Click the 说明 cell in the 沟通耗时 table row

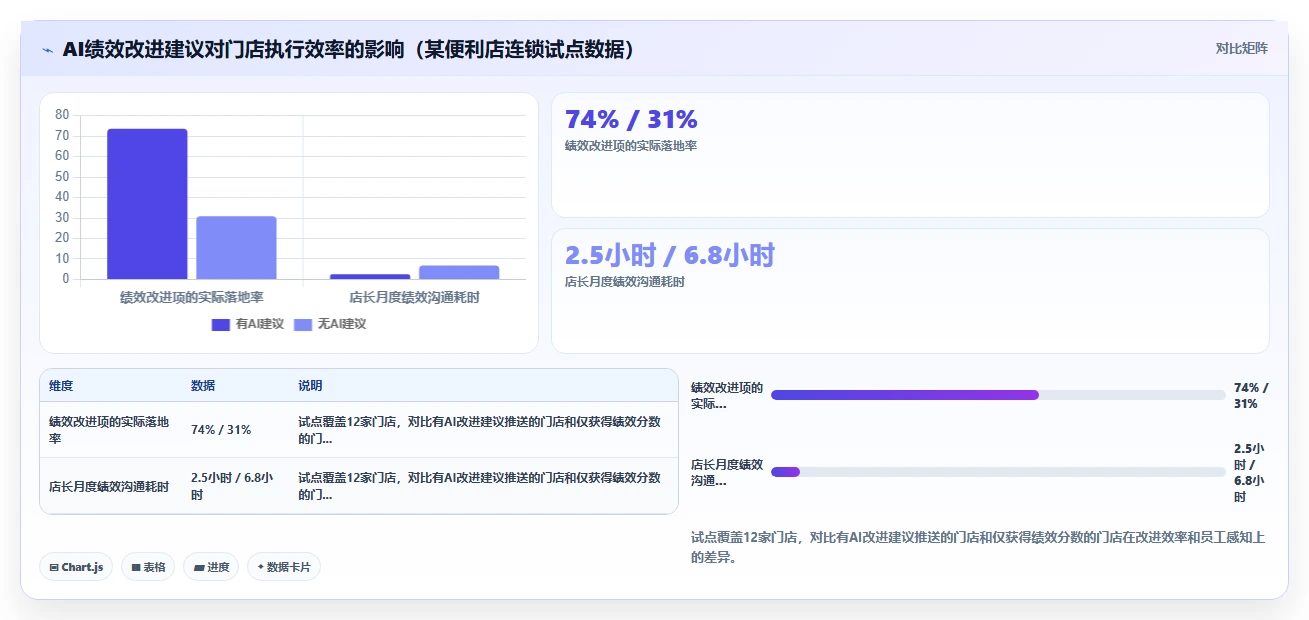[x=481, y=487]
